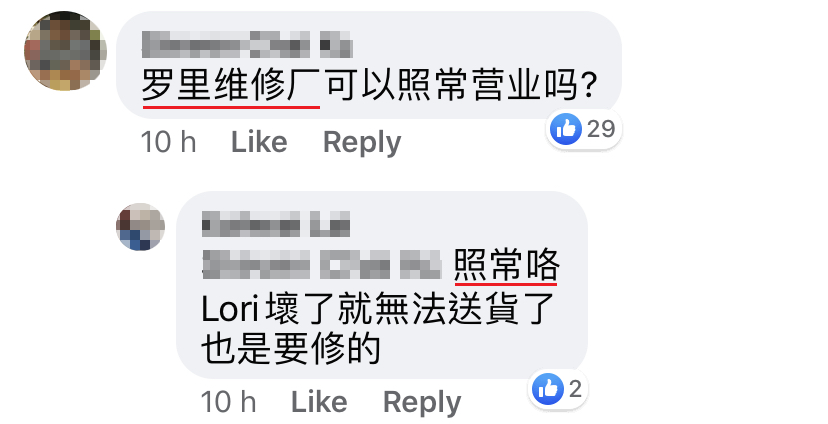Viewport: 828px width, 424px height.
Task: Open the 10 h timestamp of the Lori reply
Action: 229,402
